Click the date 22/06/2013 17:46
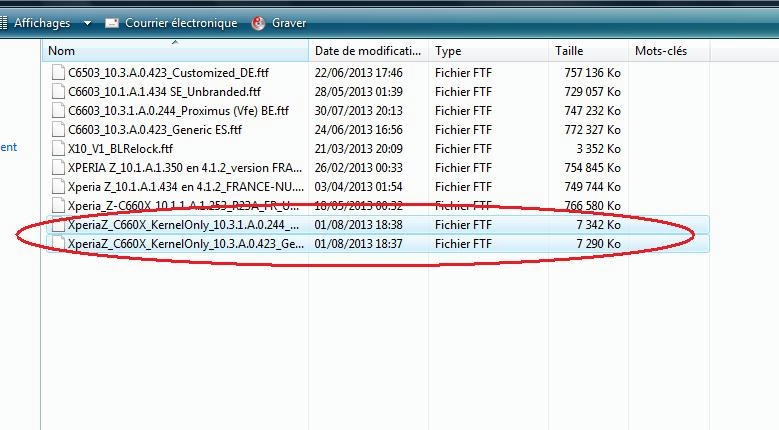This screenshot has width=779, height=430. (x=359, y=73)
